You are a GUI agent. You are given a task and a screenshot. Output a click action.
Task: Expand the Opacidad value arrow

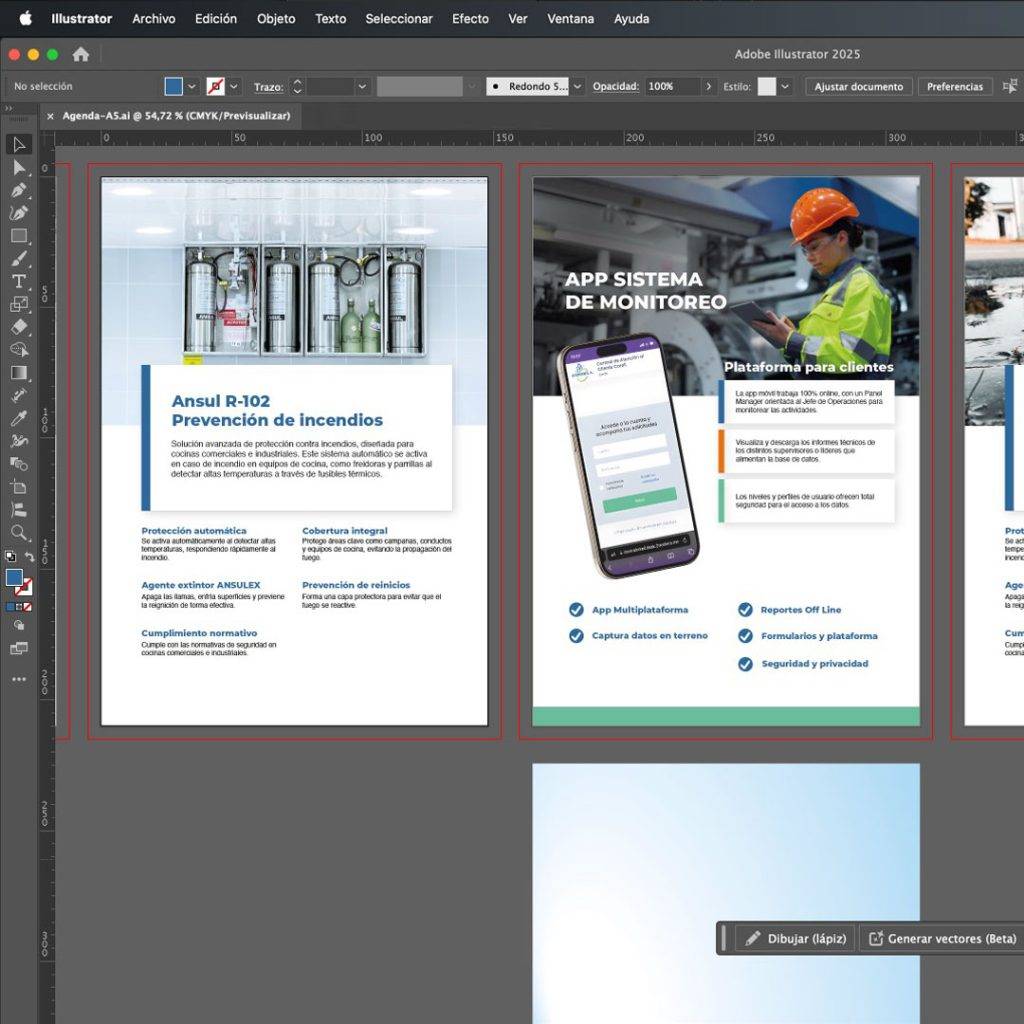[x=709, y=86]
